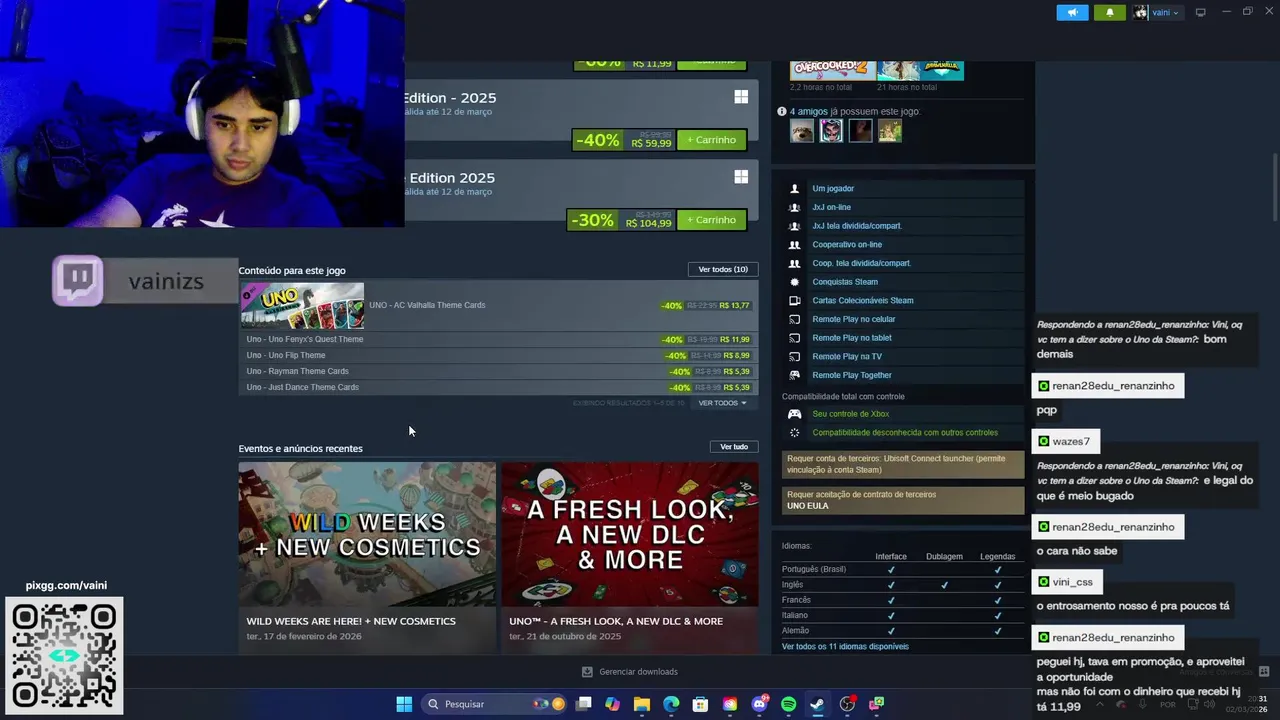This screenshot has width=1280, height=720.
Task: Open the Steam announcements megaphone button
Action: 1072,13
